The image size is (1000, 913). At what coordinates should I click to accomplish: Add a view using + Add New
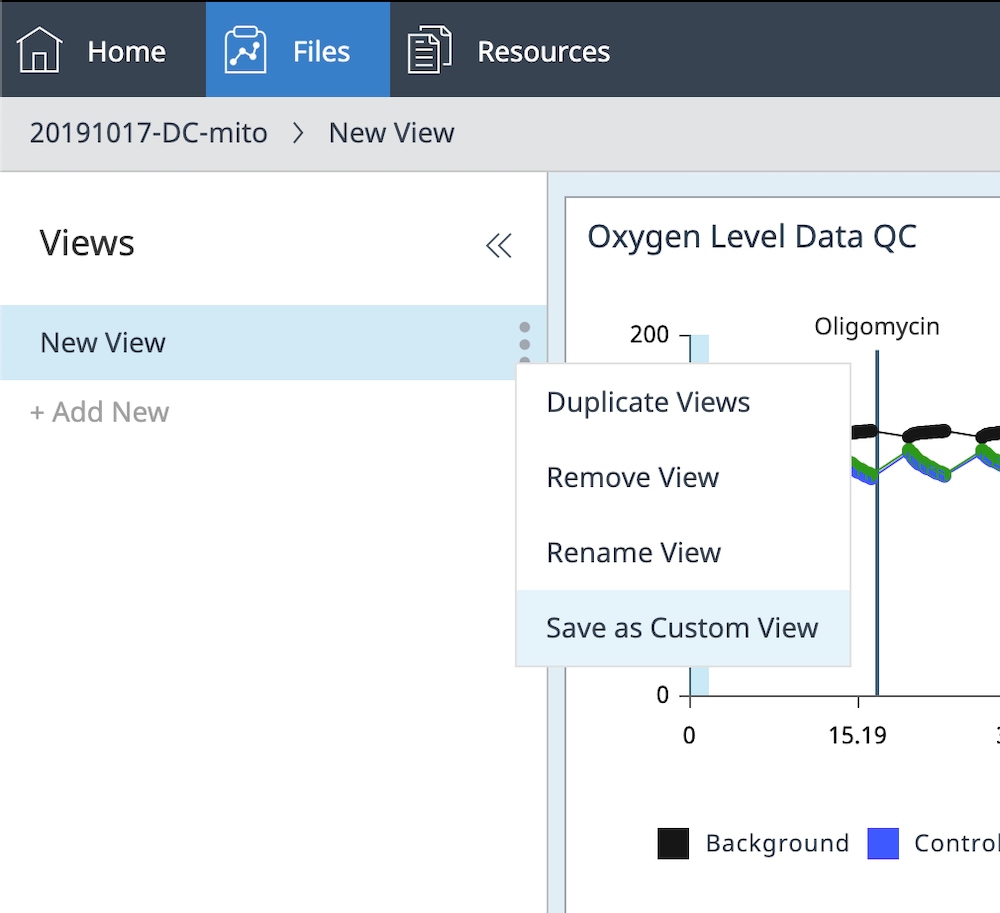(x=100, y=412)
